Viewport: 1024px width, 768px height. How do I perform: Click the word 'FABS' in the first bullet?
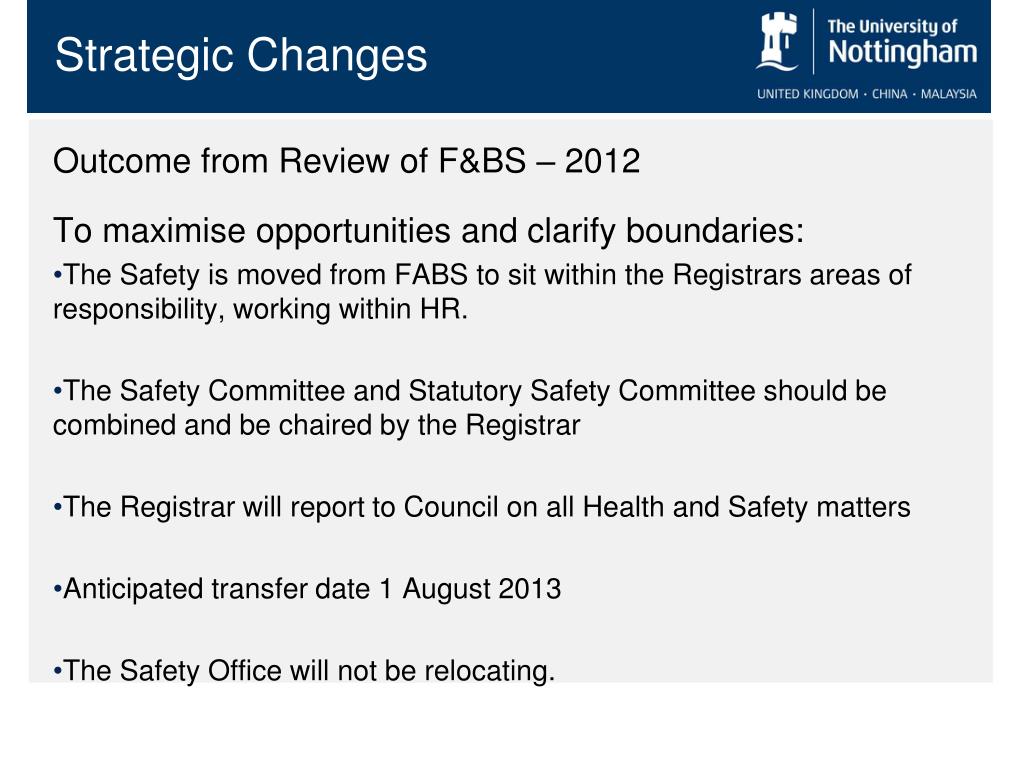tap(431, 275)
